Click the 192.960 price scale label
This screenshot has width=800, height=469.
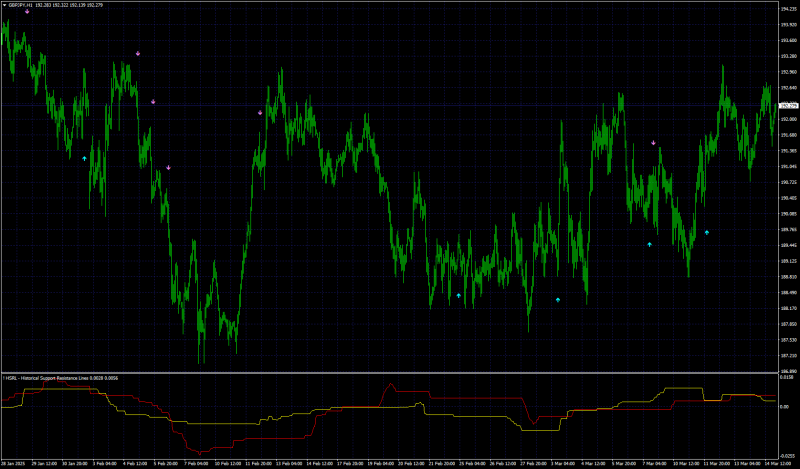pyautogui.click(x=788, y=72)
